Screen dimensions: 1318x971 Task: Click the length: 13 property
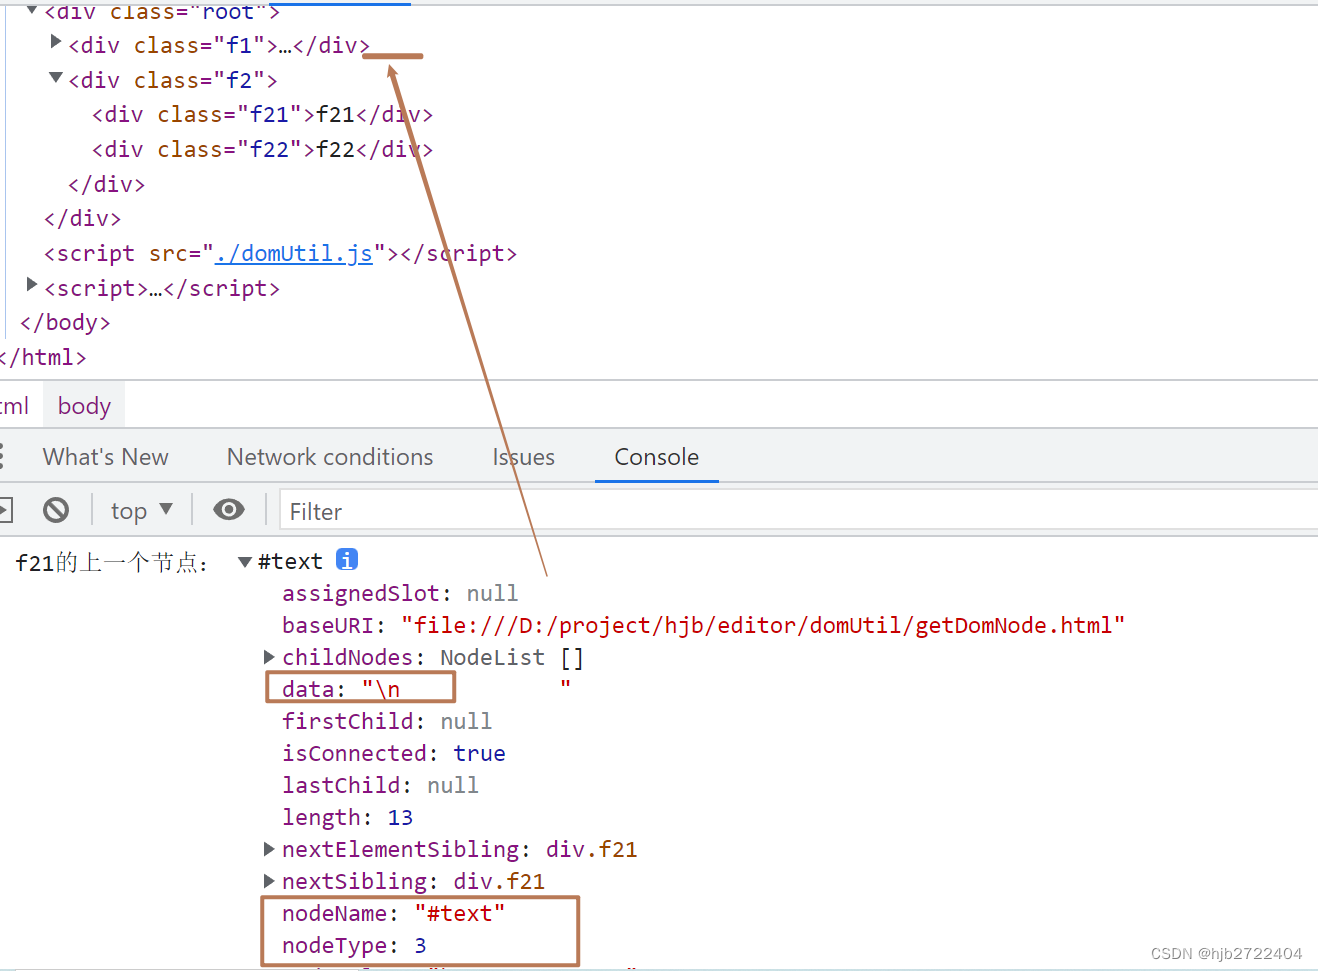(x=347, y=818)
